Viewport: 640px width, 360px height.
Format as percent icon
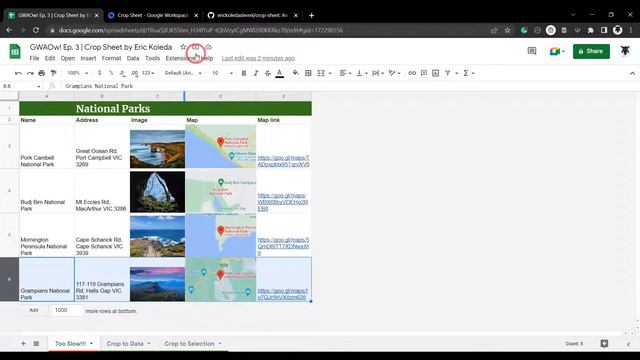pyautogui.click(x=111, y=73)
